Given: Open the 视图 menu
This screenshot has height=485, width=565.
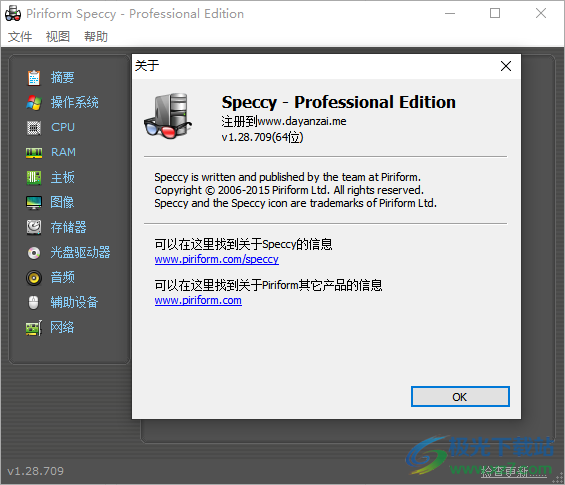Looking at the screenshot, I should [x=58, y=36].
